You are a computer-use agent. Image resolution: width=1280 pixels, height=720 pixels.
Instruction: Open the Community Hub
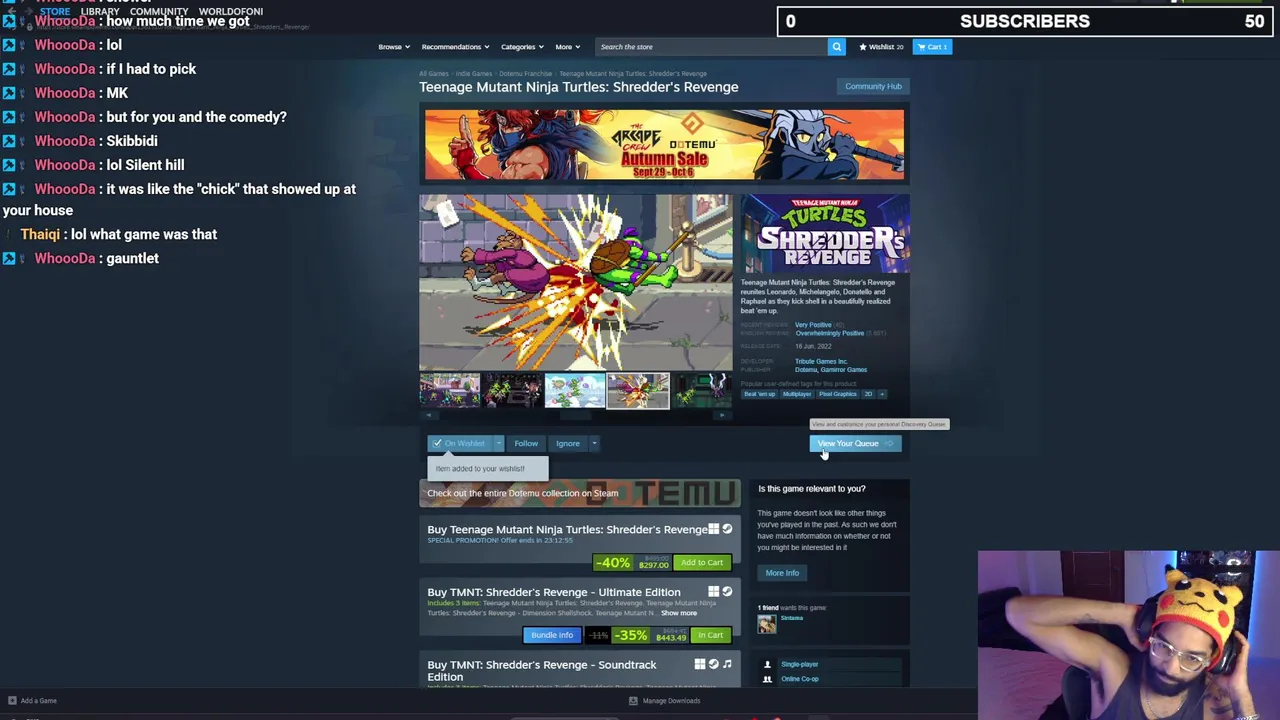(x=873, y=86)
